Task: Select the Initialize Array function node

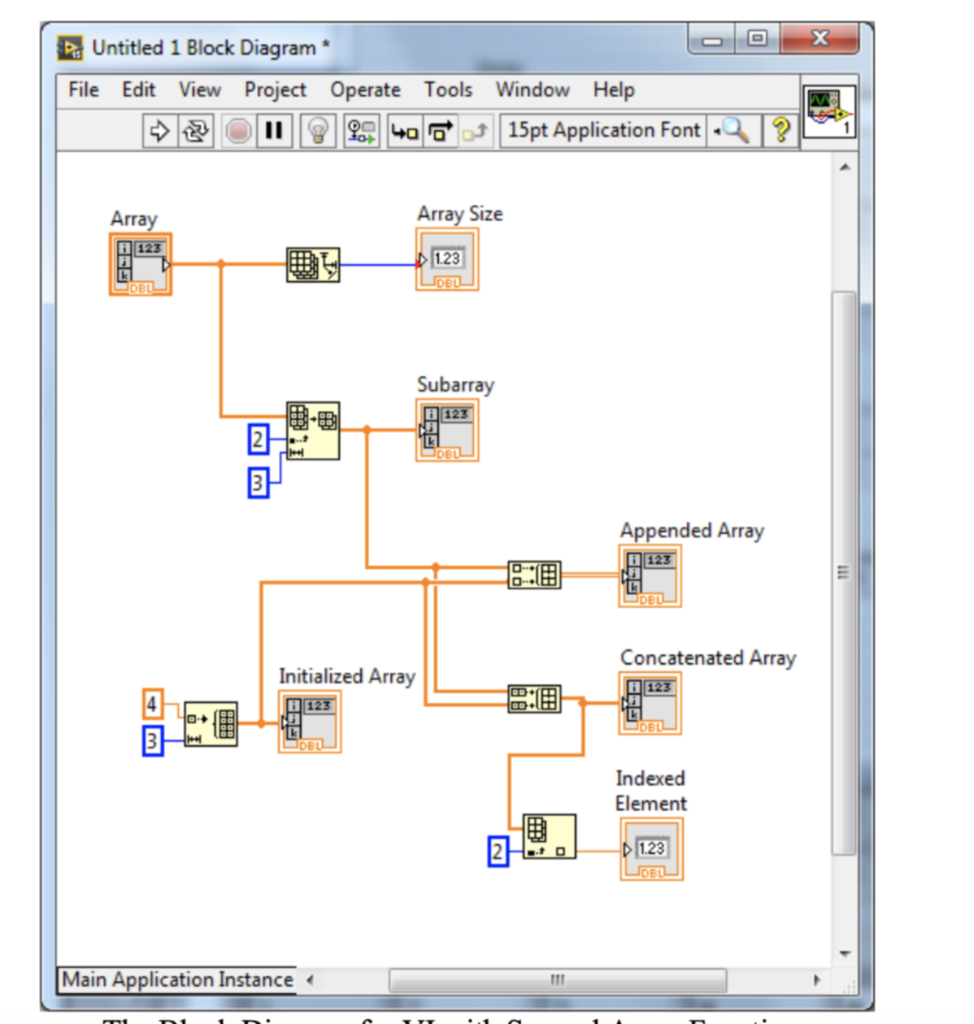Action: [x=211, y=724]
